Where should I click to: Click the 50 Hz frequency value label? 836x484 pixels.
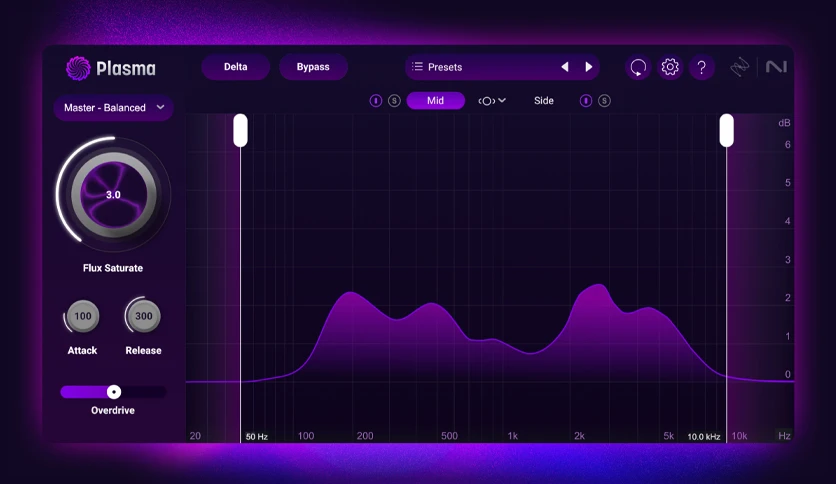tap(256, 437)
